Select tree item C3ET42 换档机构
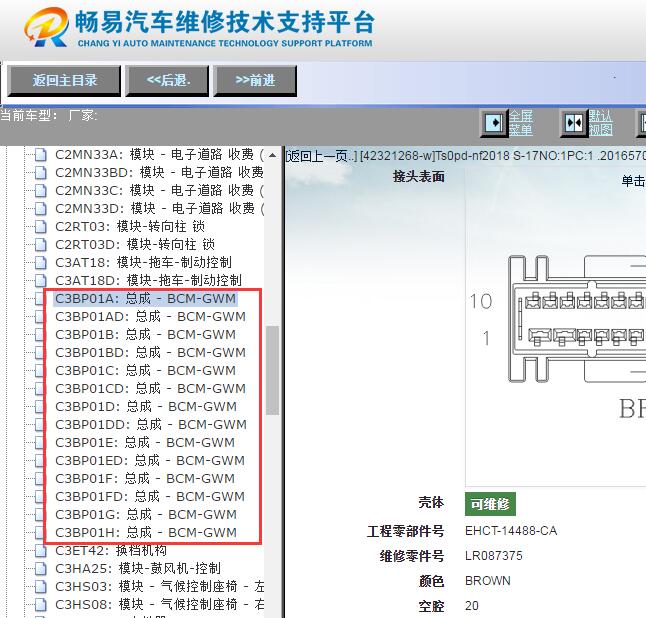The image size is (646, 618). [x=111, y=550]
